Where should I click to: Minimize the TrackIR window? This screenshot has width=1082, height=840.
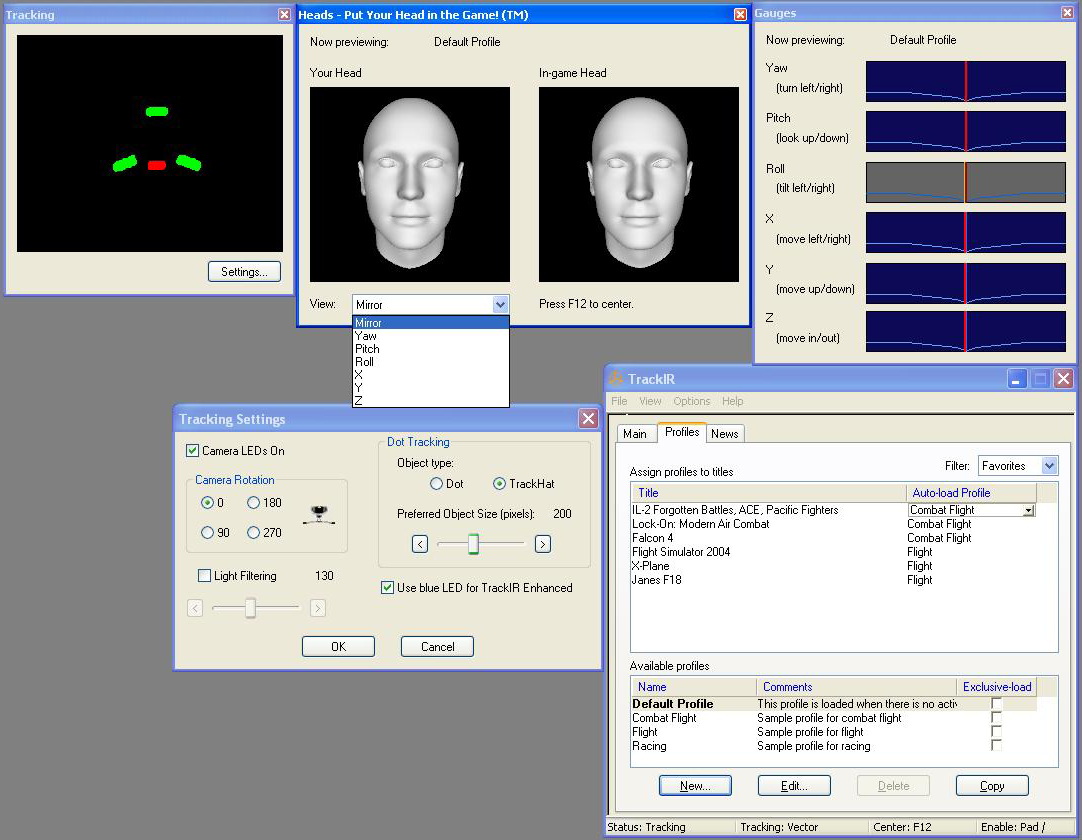point(1016,379)
